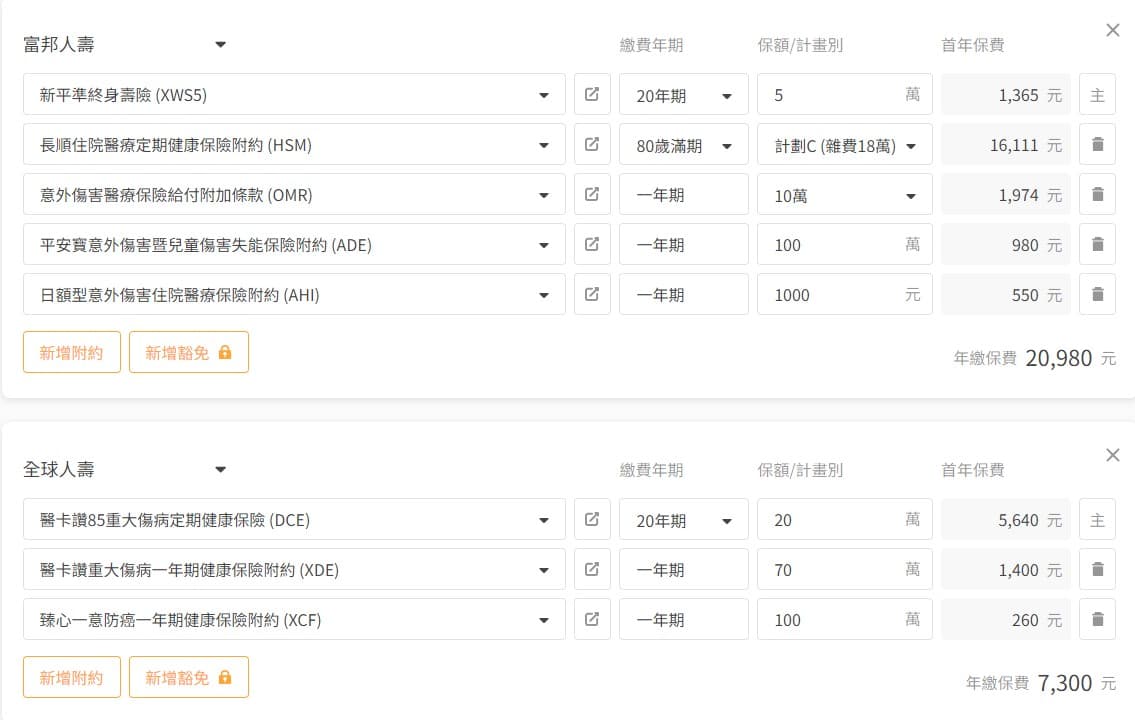Open 10萬 coverage dropdown for OMR

(x=844, y=195)
